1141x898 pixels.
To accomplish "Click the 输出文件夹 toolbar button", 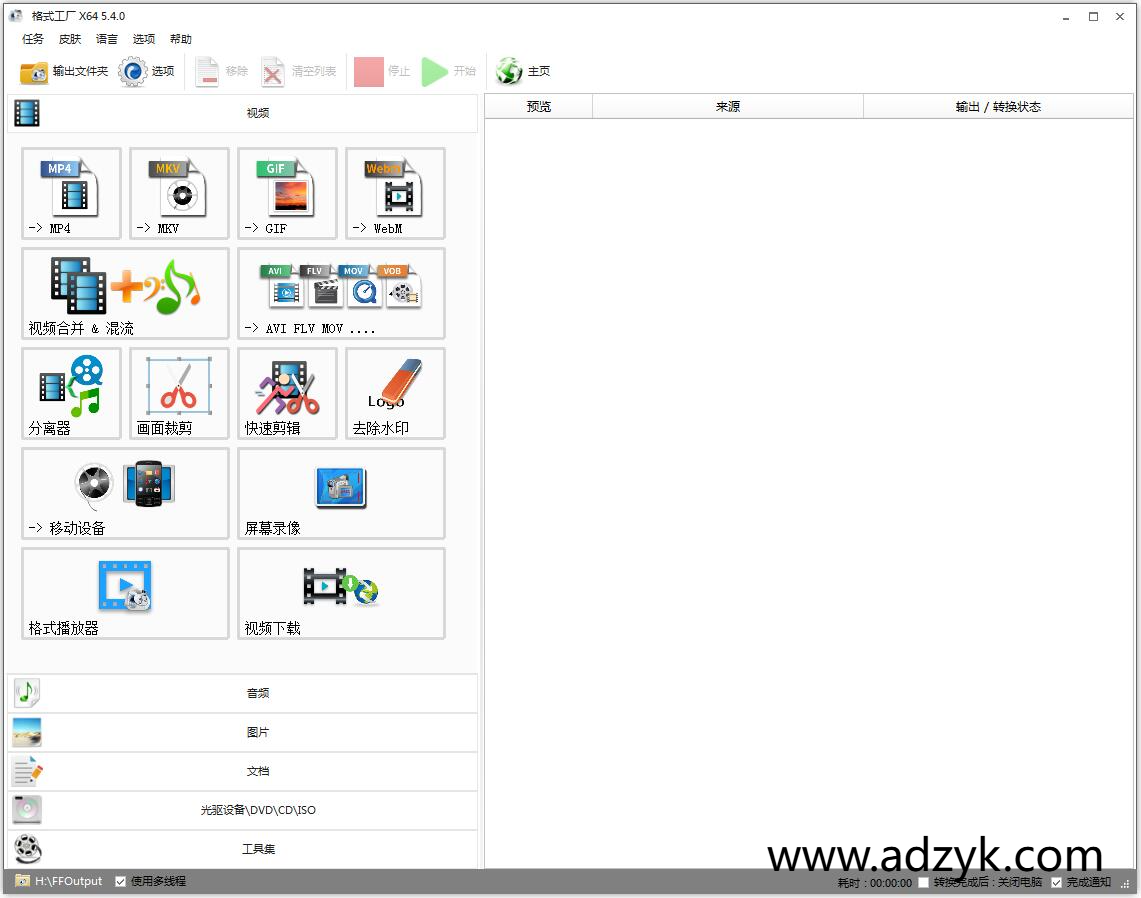I will (x=64, y=72).
